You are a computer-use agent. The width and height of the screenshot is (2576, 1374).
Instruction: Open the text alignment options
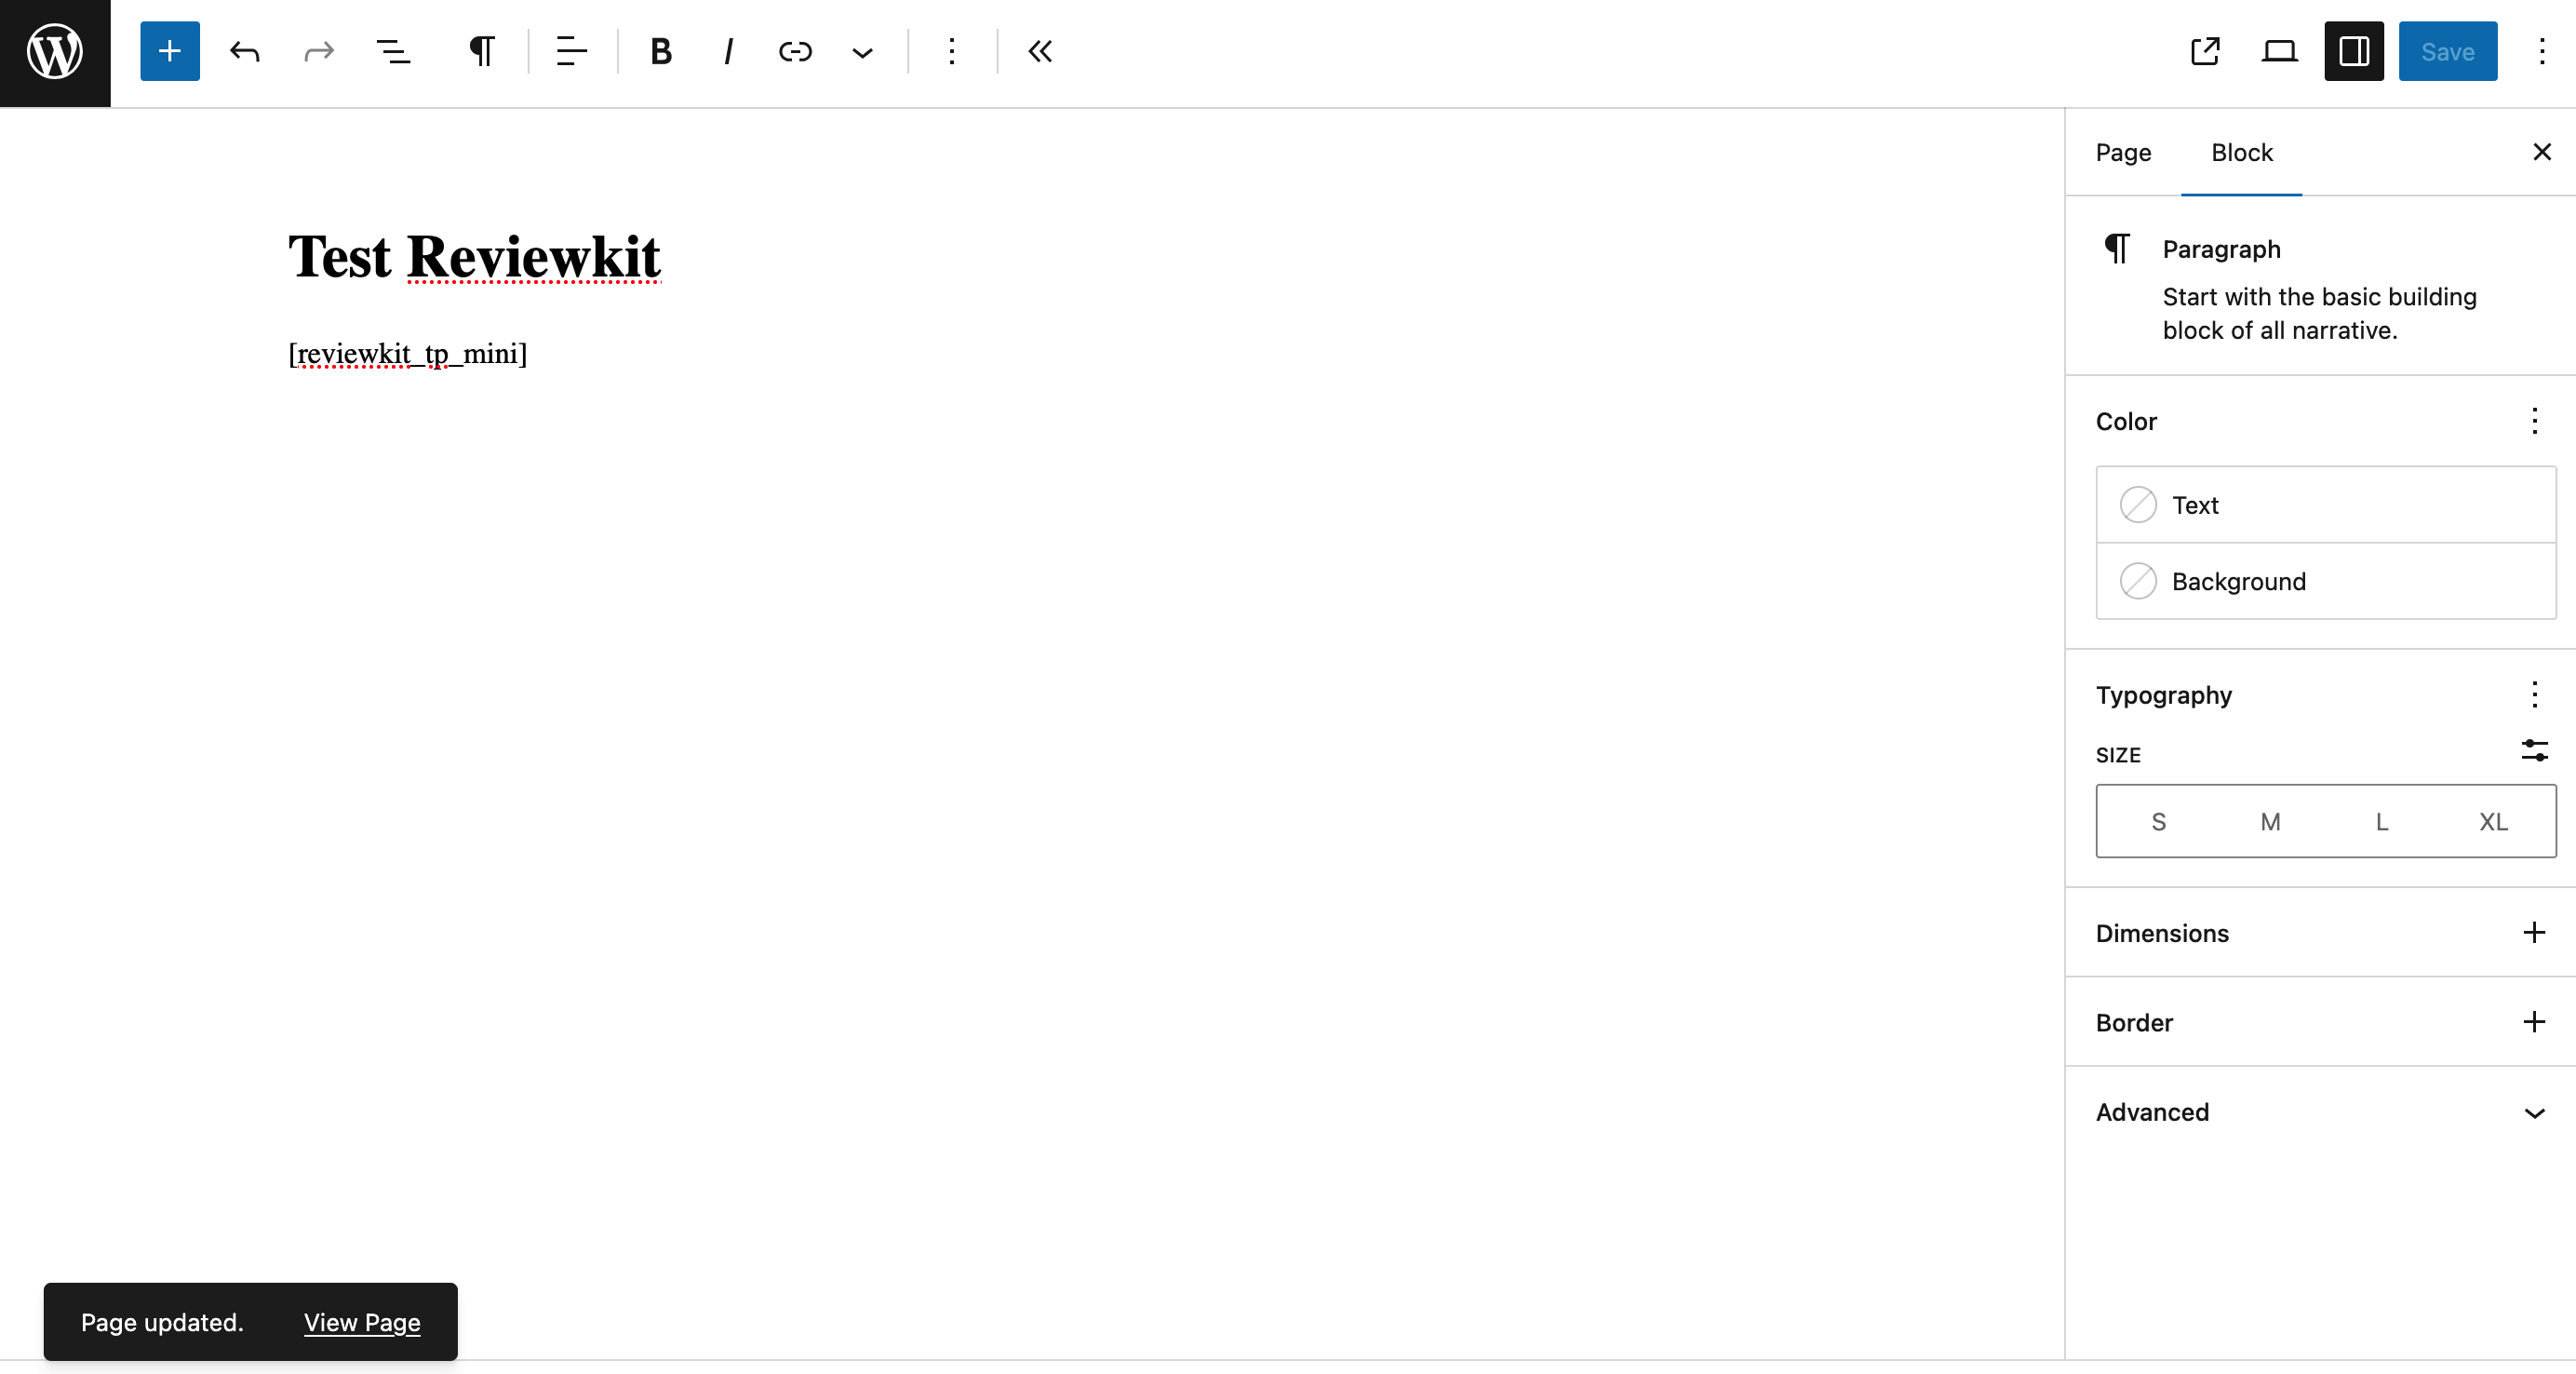571,51
